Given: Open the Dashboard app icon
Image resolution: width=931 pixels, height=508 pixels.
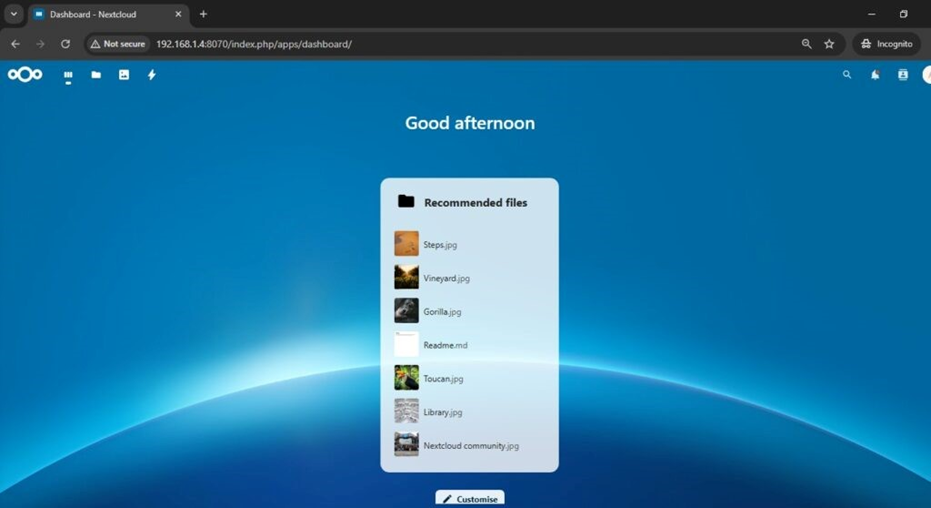Looking at the screenshot, I should [x=68, y=75].
